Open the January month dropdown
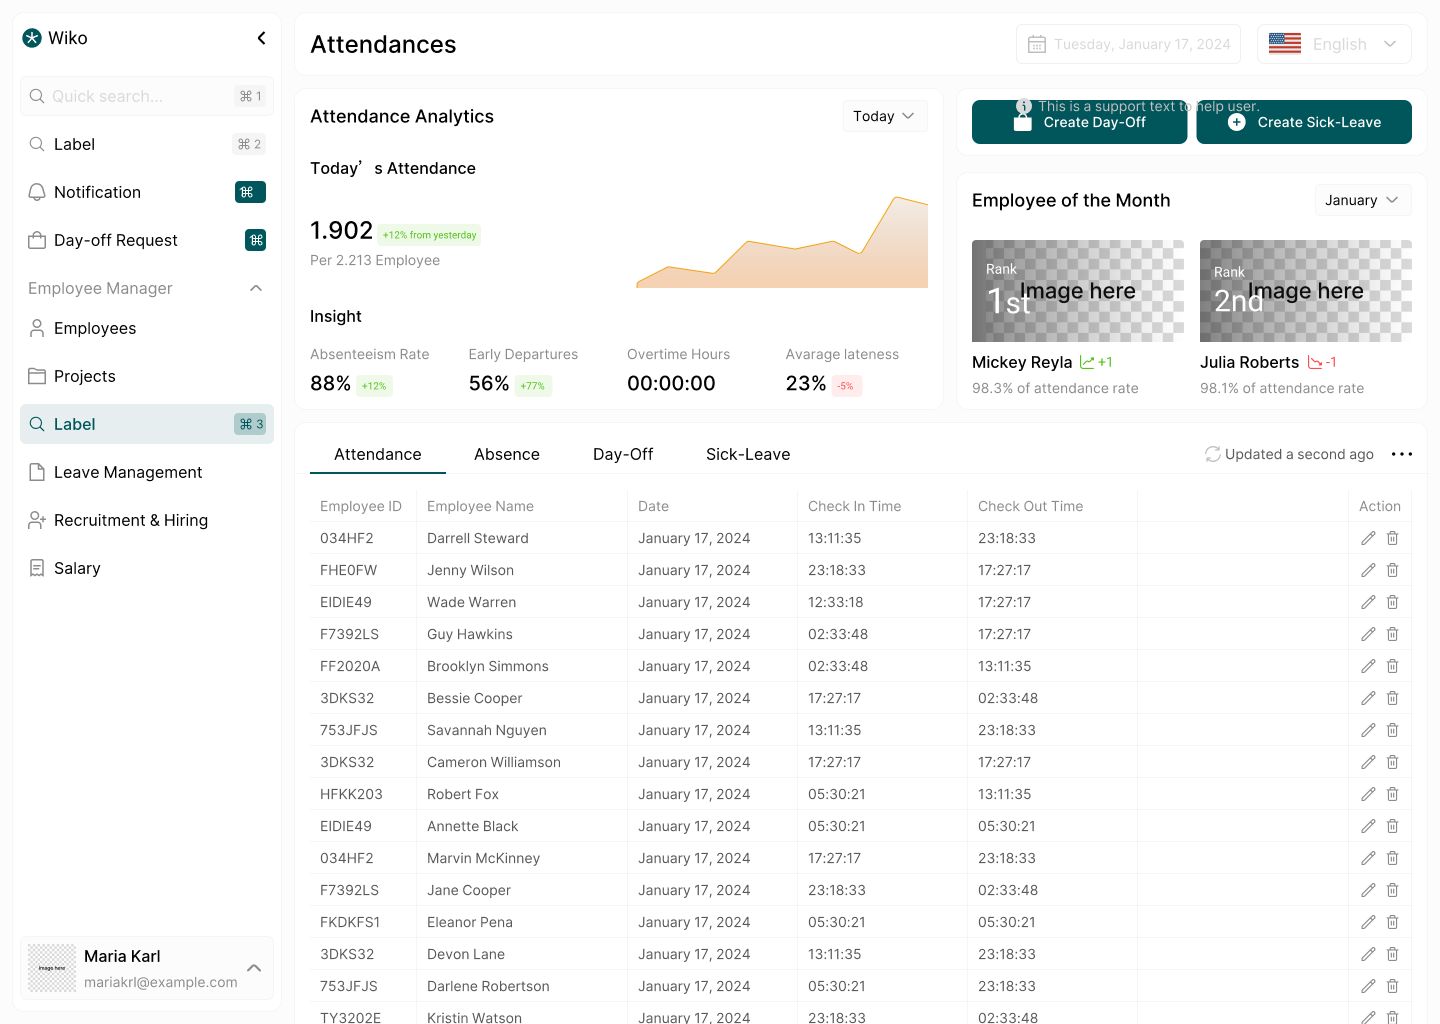Image resolution: width=1440 pixels, height=1024 pixels. click(x=1363, y=200)
